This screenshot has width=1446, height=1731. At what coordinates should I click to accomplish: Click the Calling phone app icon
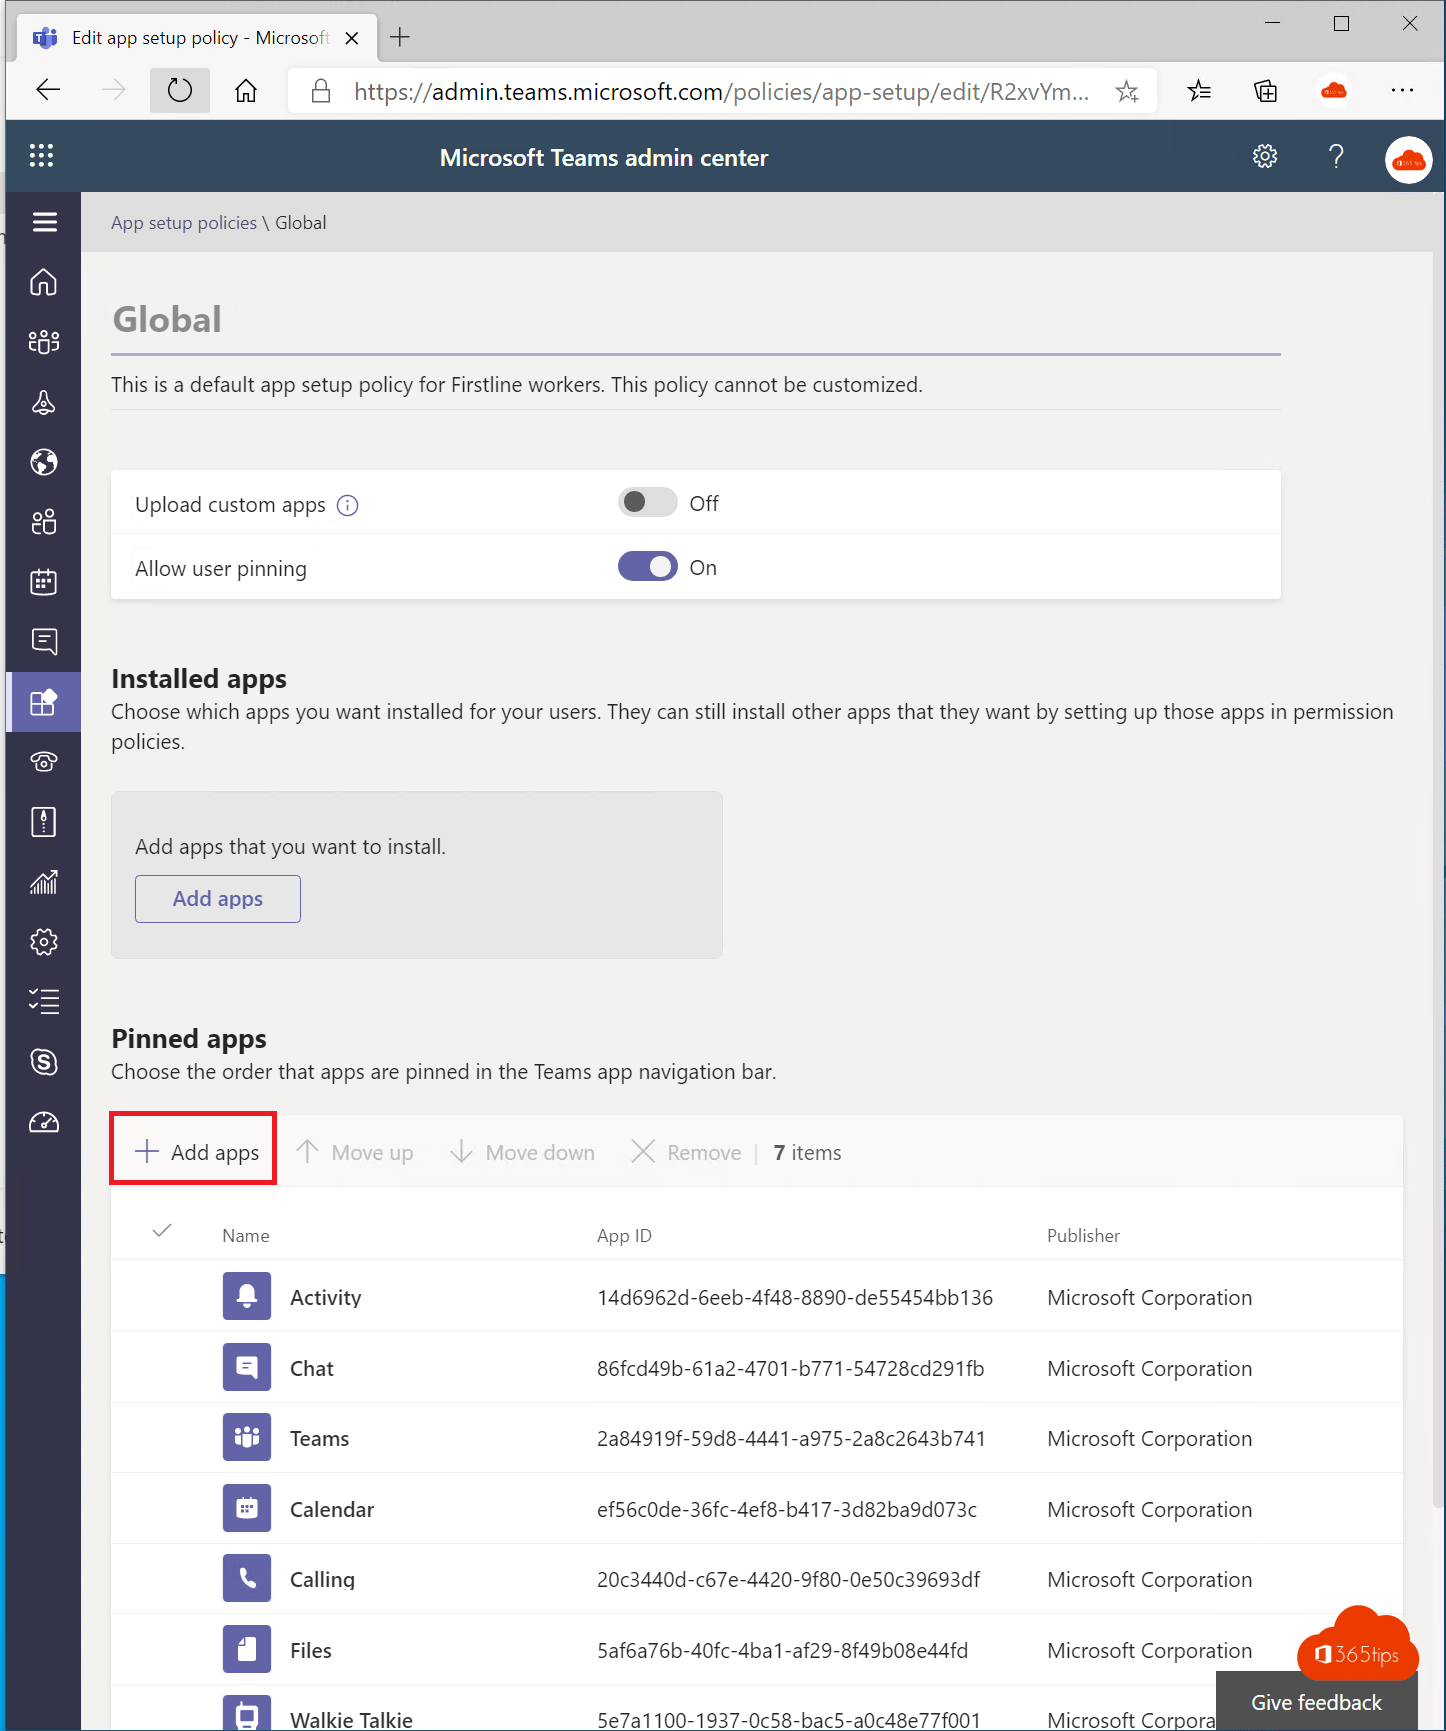coord(247,1578)
